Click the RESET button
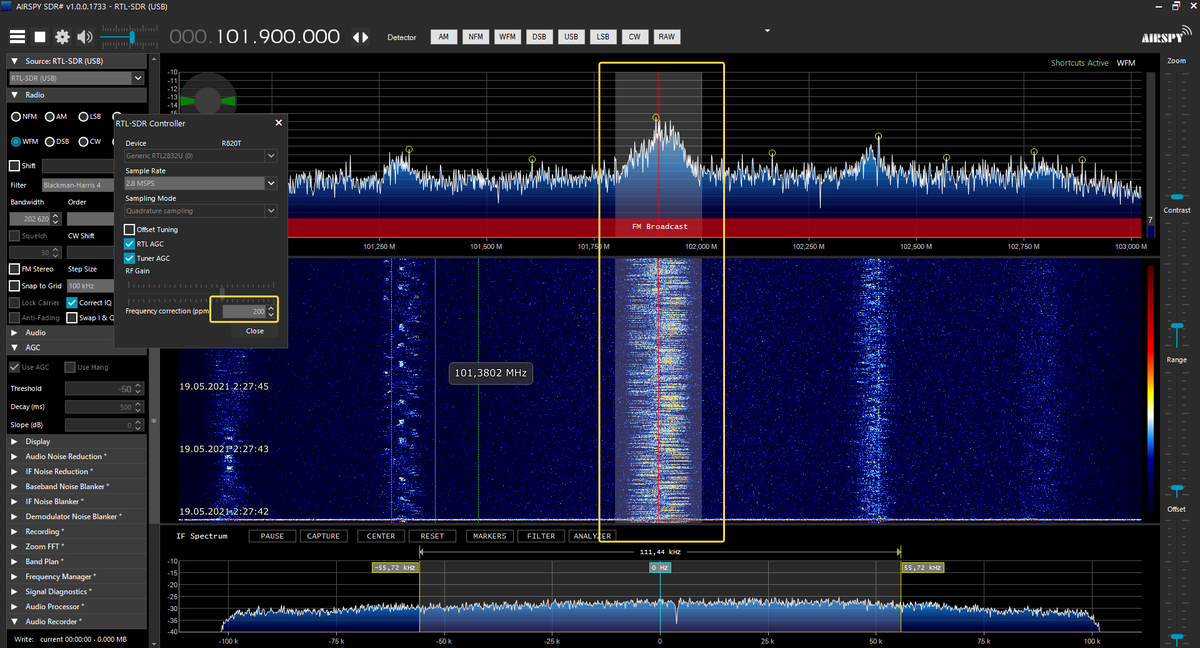1200x648 pixels. click(433, 536)
